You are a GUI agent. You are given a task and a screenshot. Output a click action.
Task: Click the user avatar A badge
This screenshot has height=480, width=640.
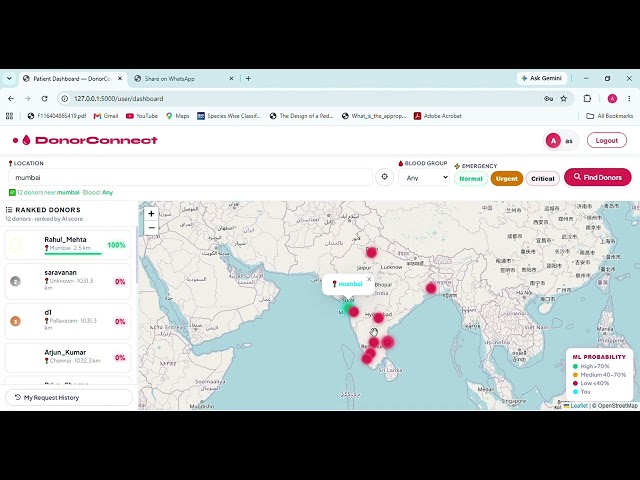tap(553, 141)
